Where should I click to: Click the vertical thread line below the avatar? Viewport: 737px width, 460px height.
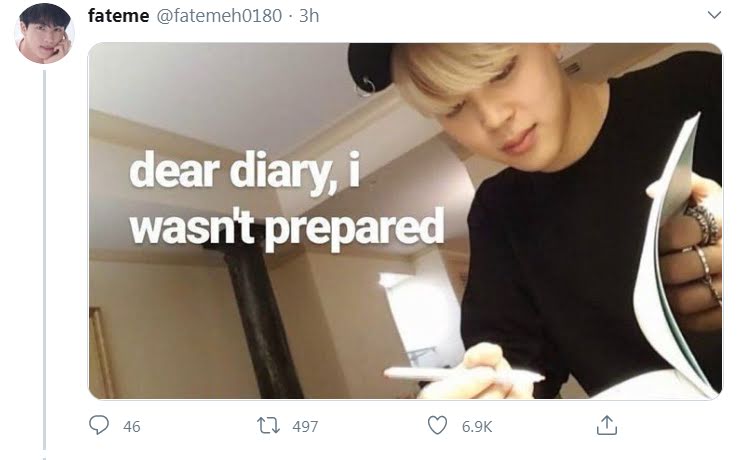(x=45, y=261)
